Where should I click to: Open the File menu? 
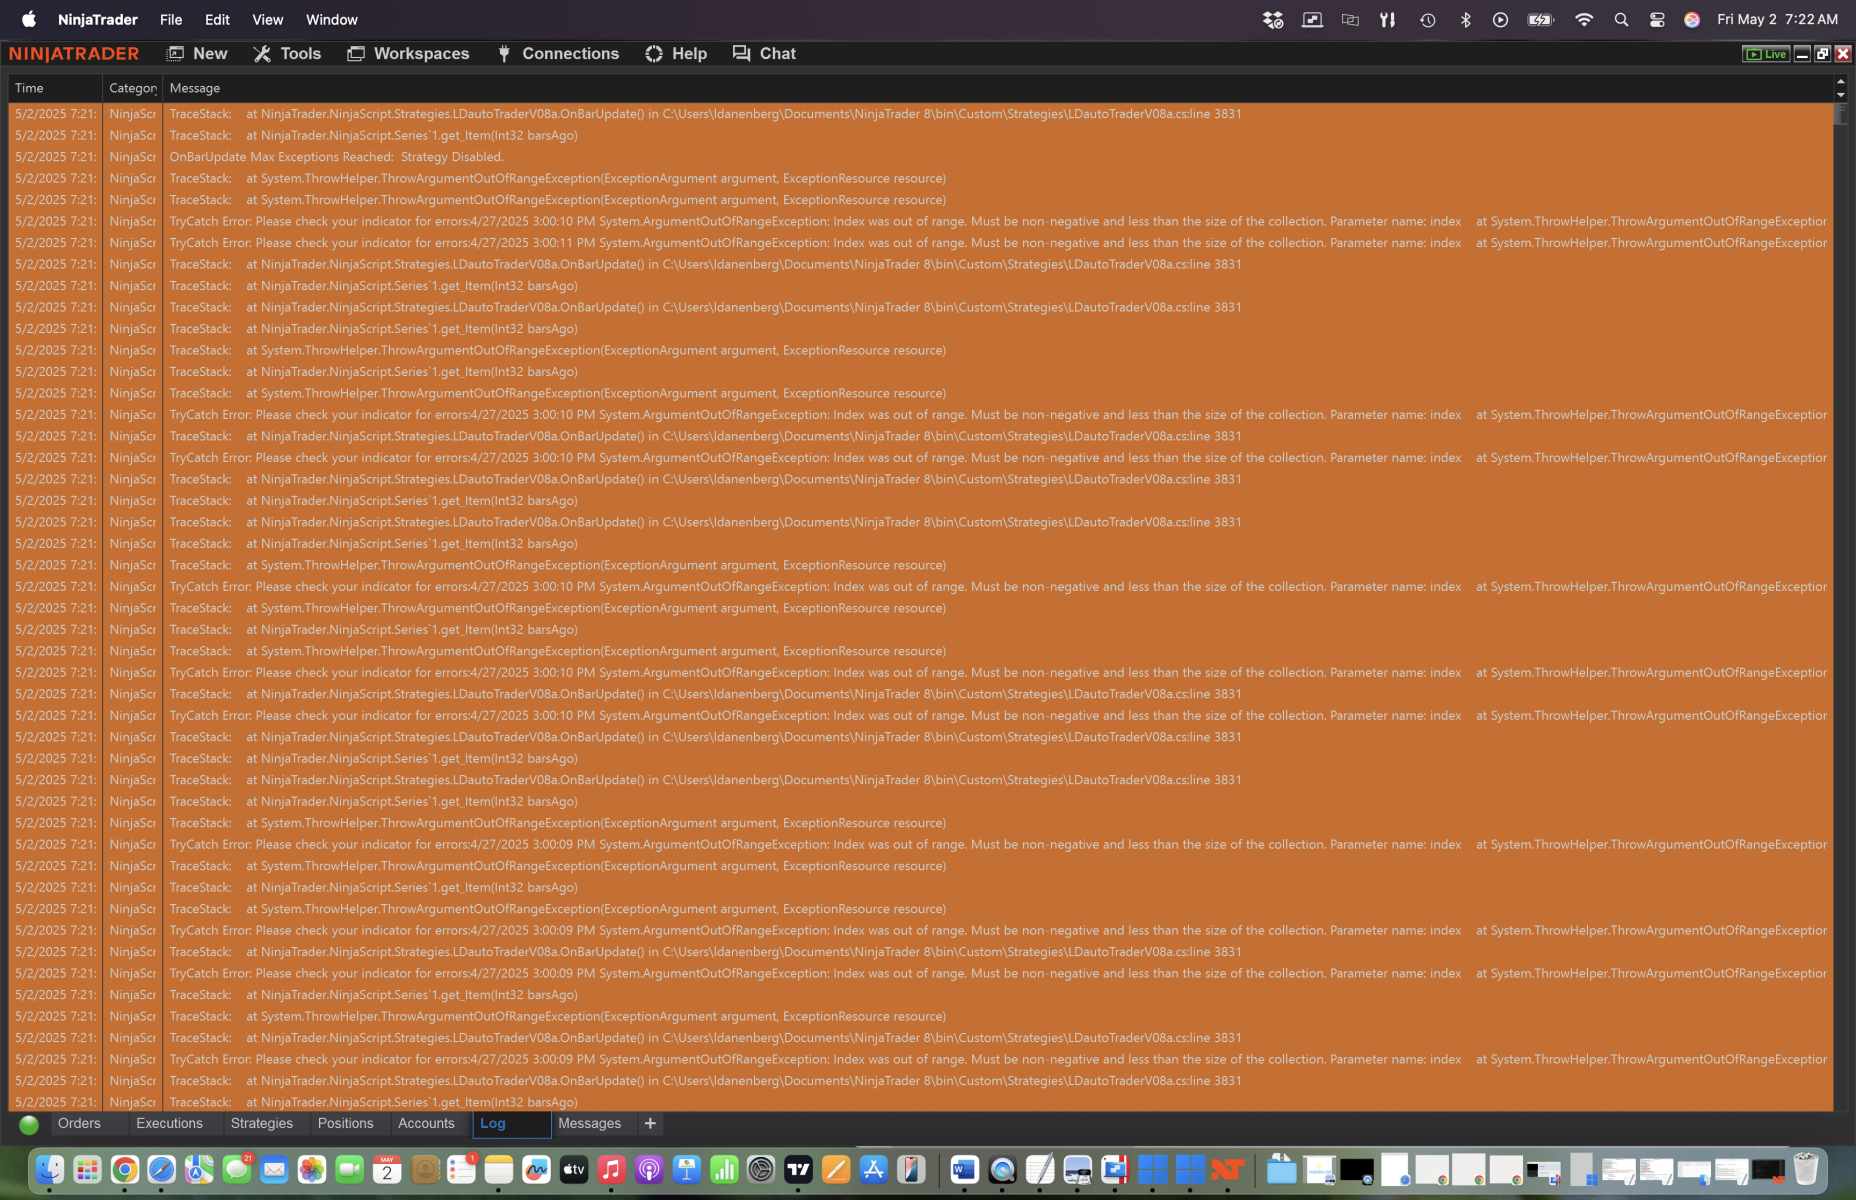[x=171, y=19]
